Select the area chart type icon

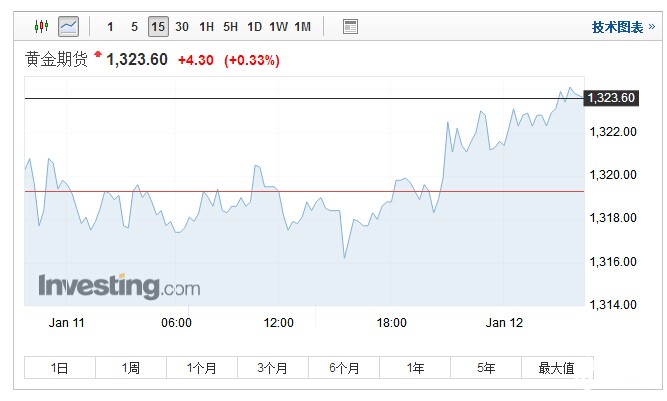(68, 27)
